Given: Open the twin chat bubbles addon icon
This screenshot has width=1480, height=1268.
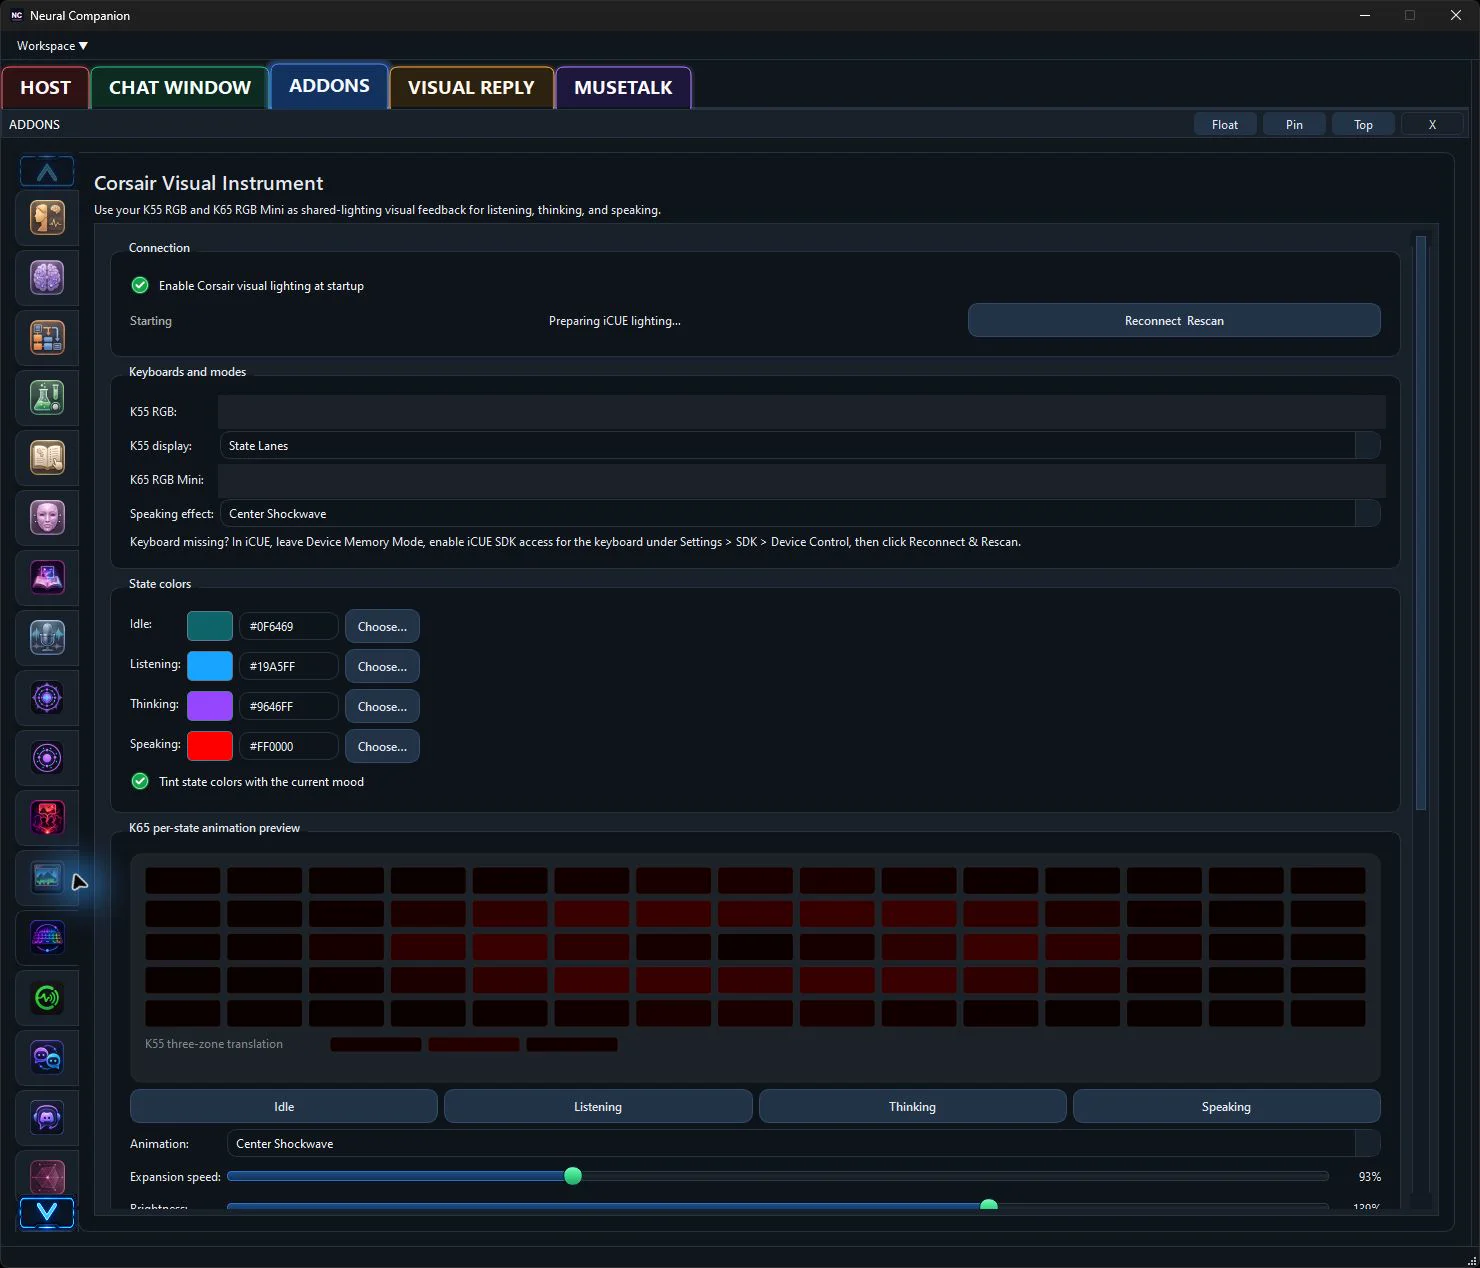Looking at the screenshot, I should (47, 1057).
